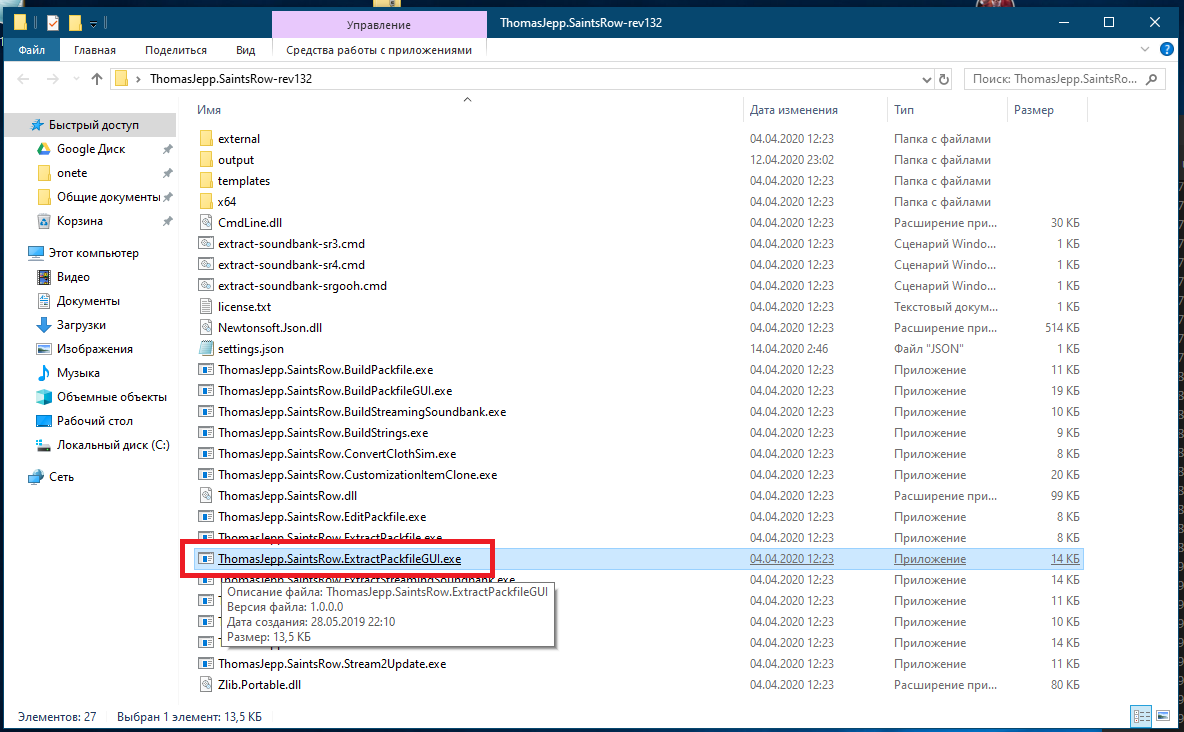Open the Музыка library
Viewport: 1184px width, 732px height.
point(78,373)
